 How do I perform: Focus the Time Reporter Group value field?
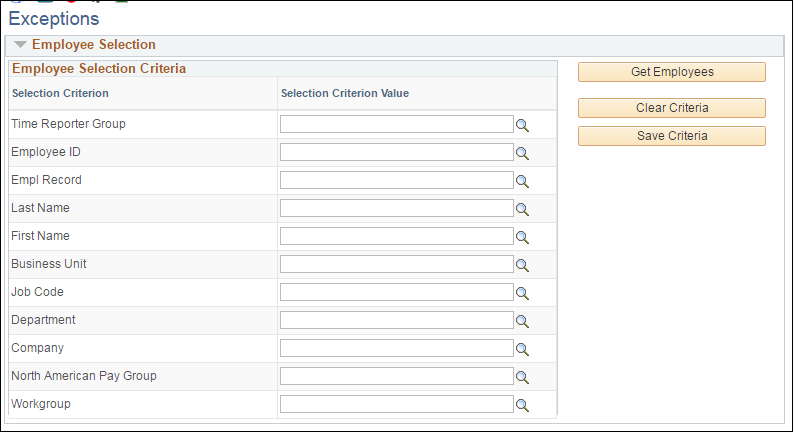coord(396,124)
